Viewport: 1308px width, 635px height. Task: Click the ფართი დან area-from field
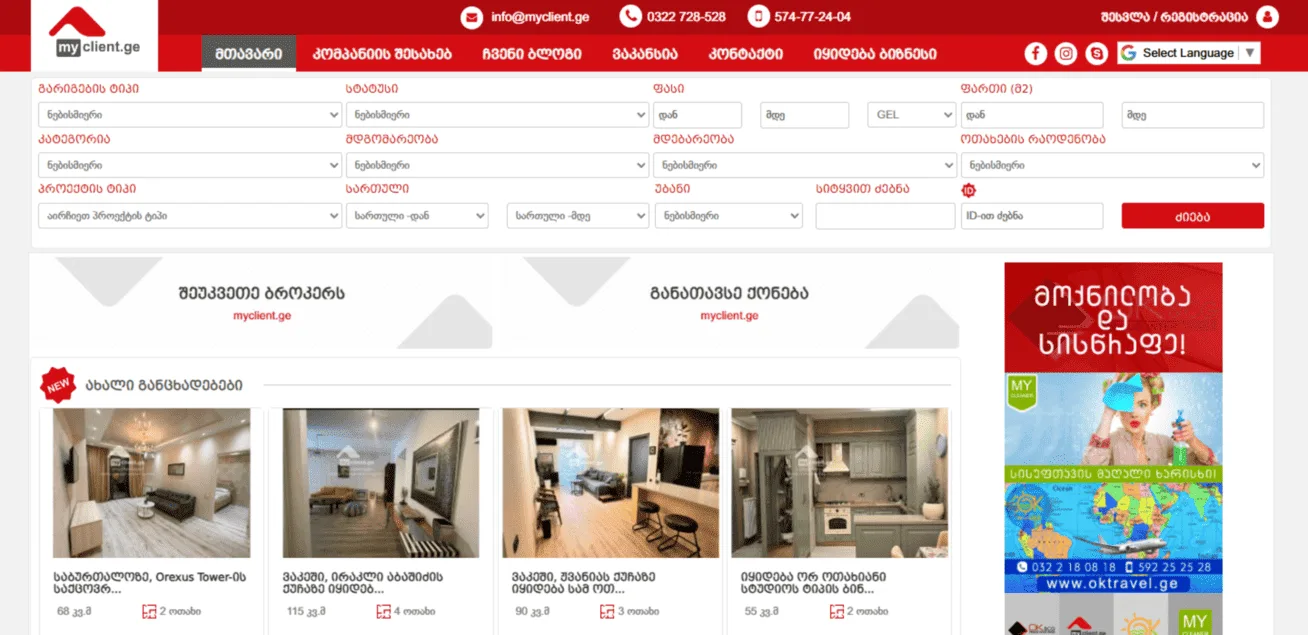click(x=1032, y=115)
